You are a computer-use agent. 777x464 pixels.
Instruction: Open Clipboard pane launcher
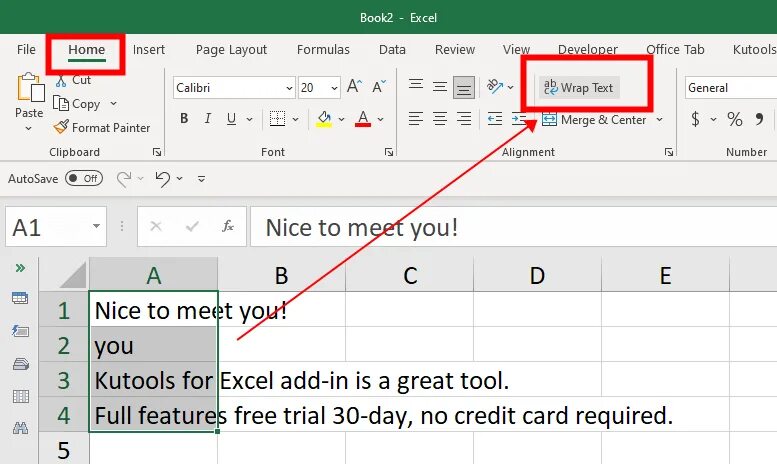pyautogui.click(x=157, y=152)
